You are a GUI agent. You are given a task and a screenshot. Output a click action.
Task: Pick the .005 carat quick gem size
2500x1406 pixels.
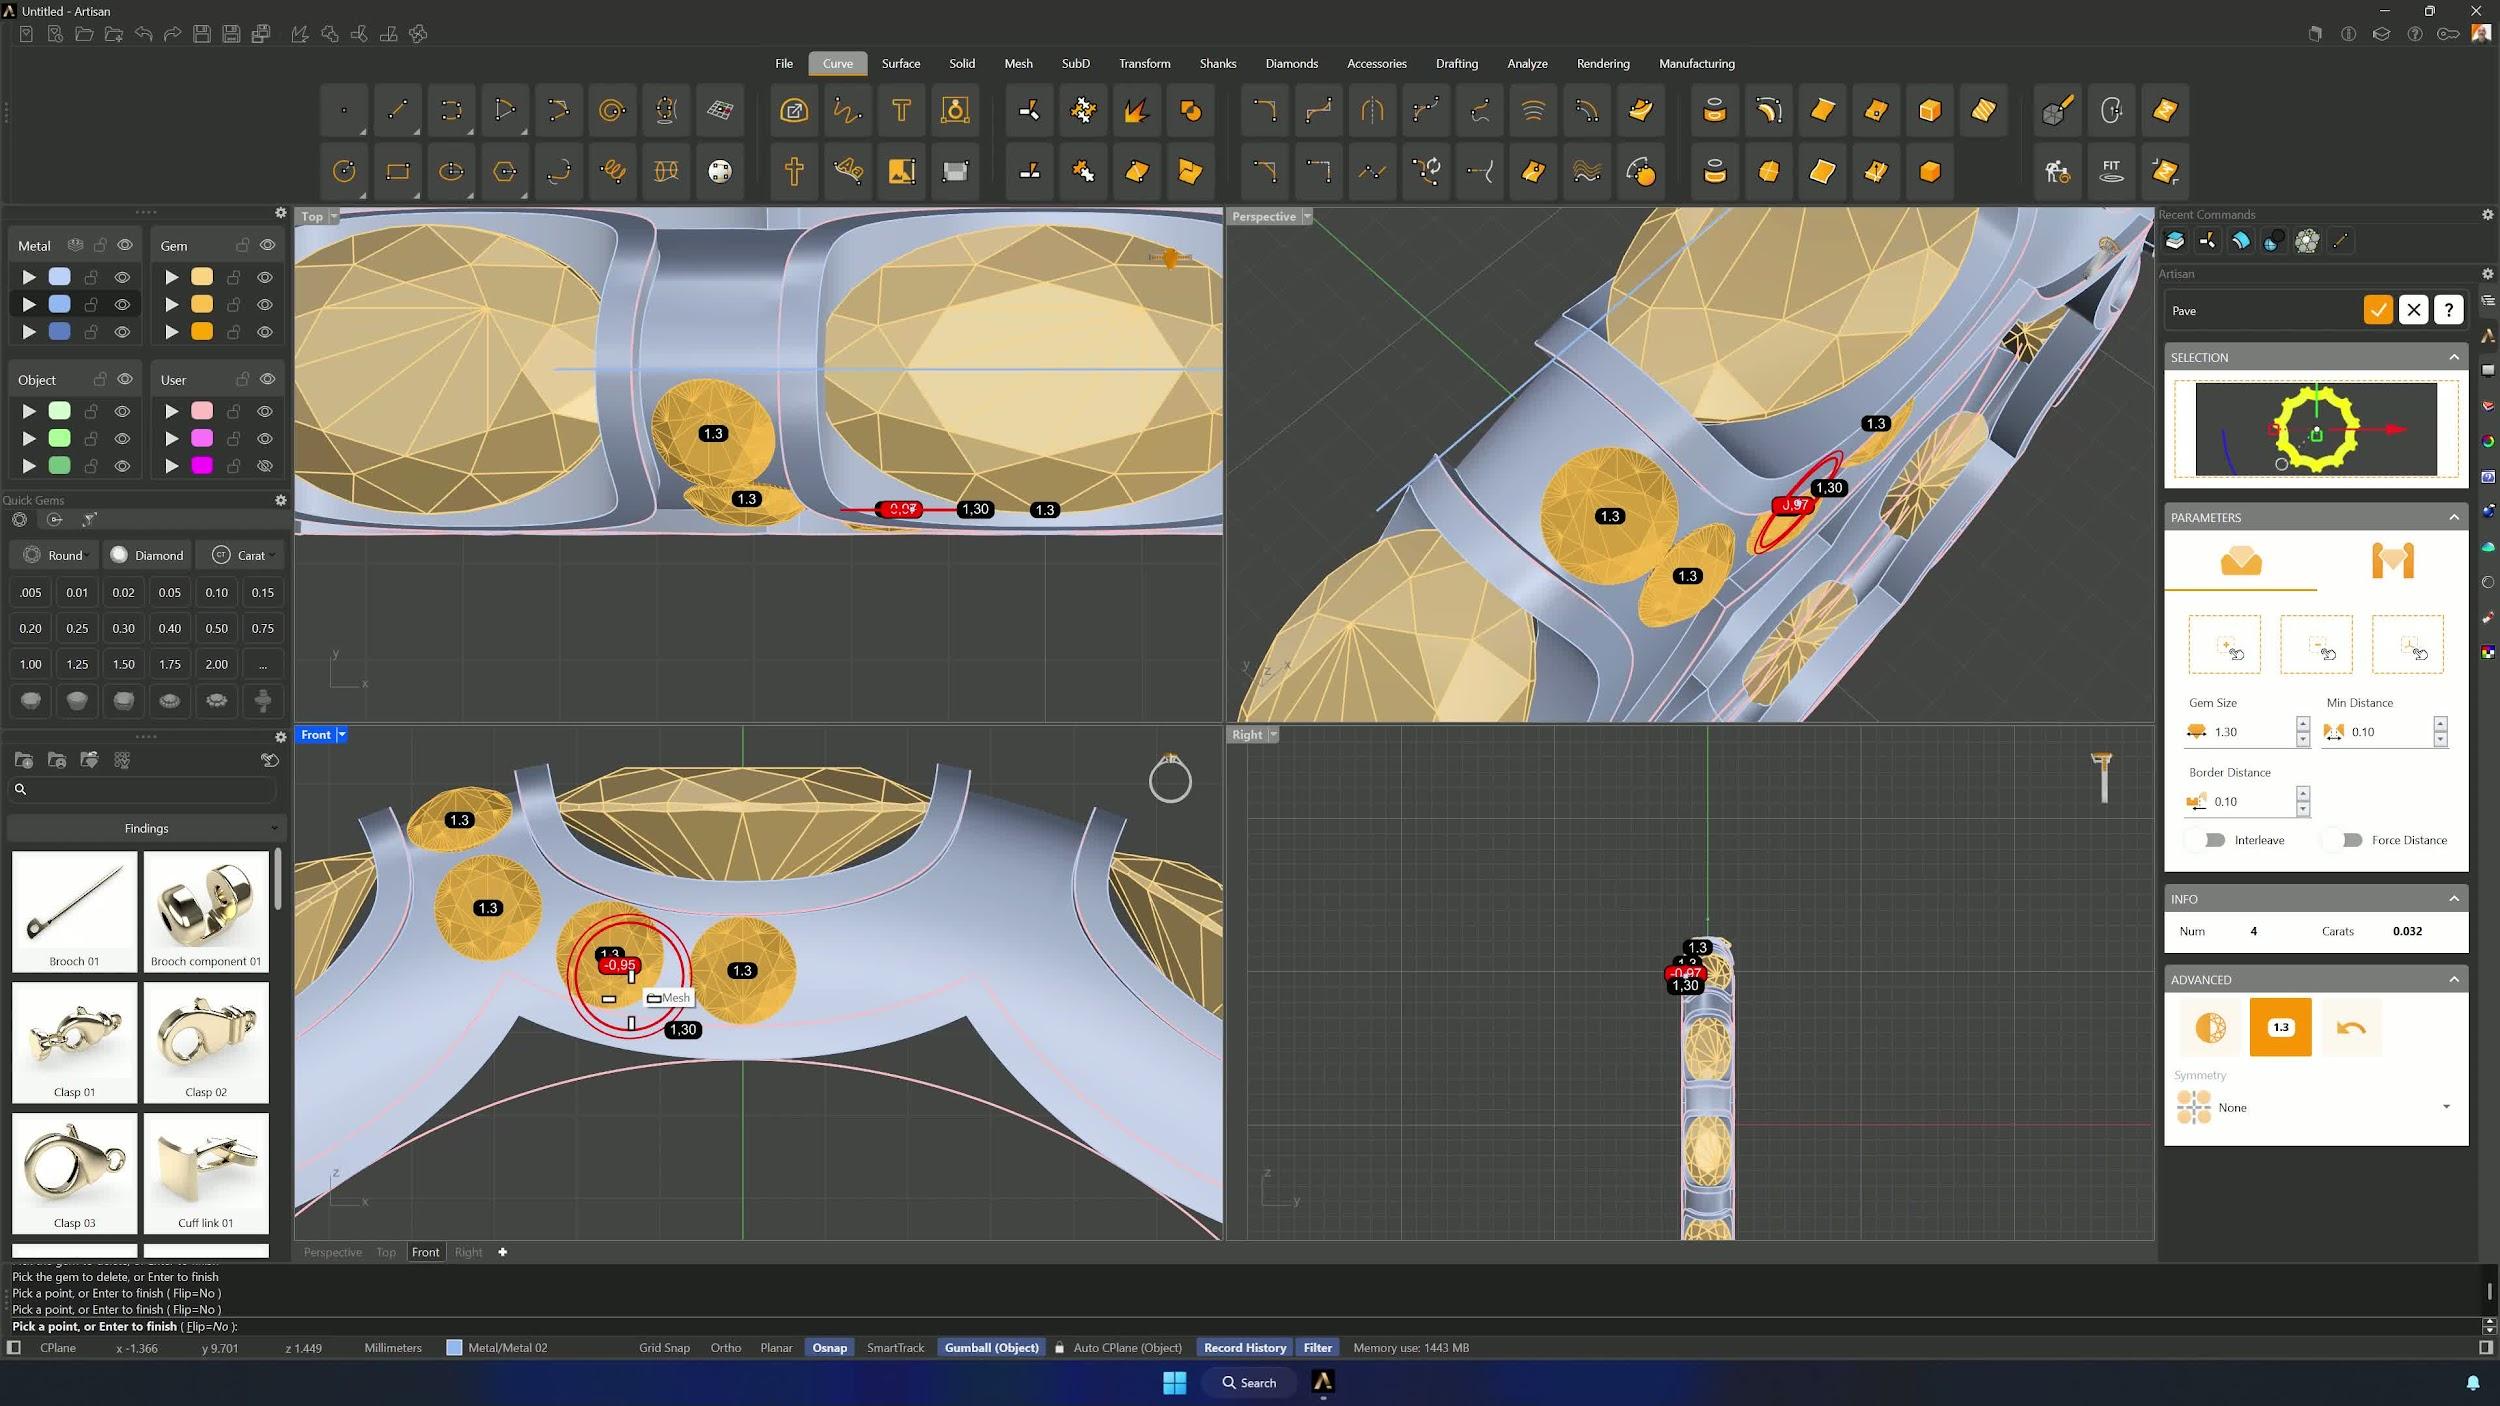pyautogui.click(x=31, y=592)
